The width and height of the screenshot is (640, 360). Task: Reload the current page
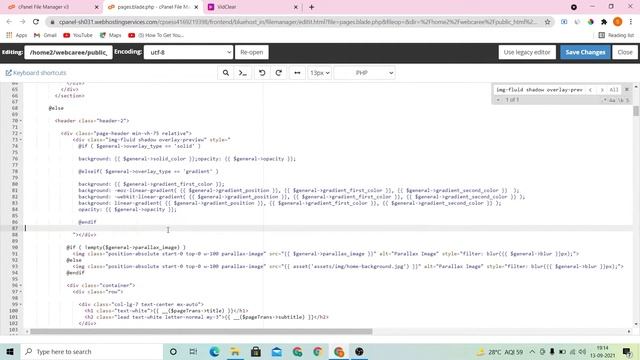click(x=36, y=22)
